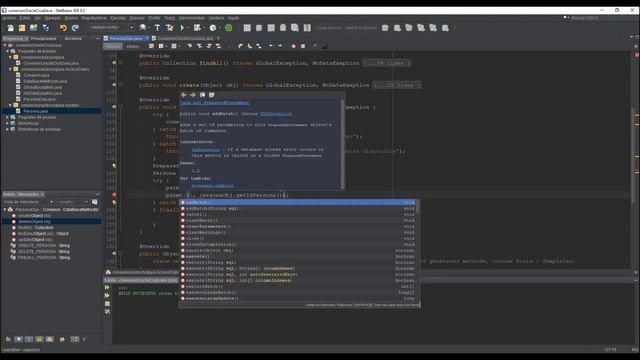
Task: Select CREATE_PERSONA String field in Navigator
Action: 44,246
